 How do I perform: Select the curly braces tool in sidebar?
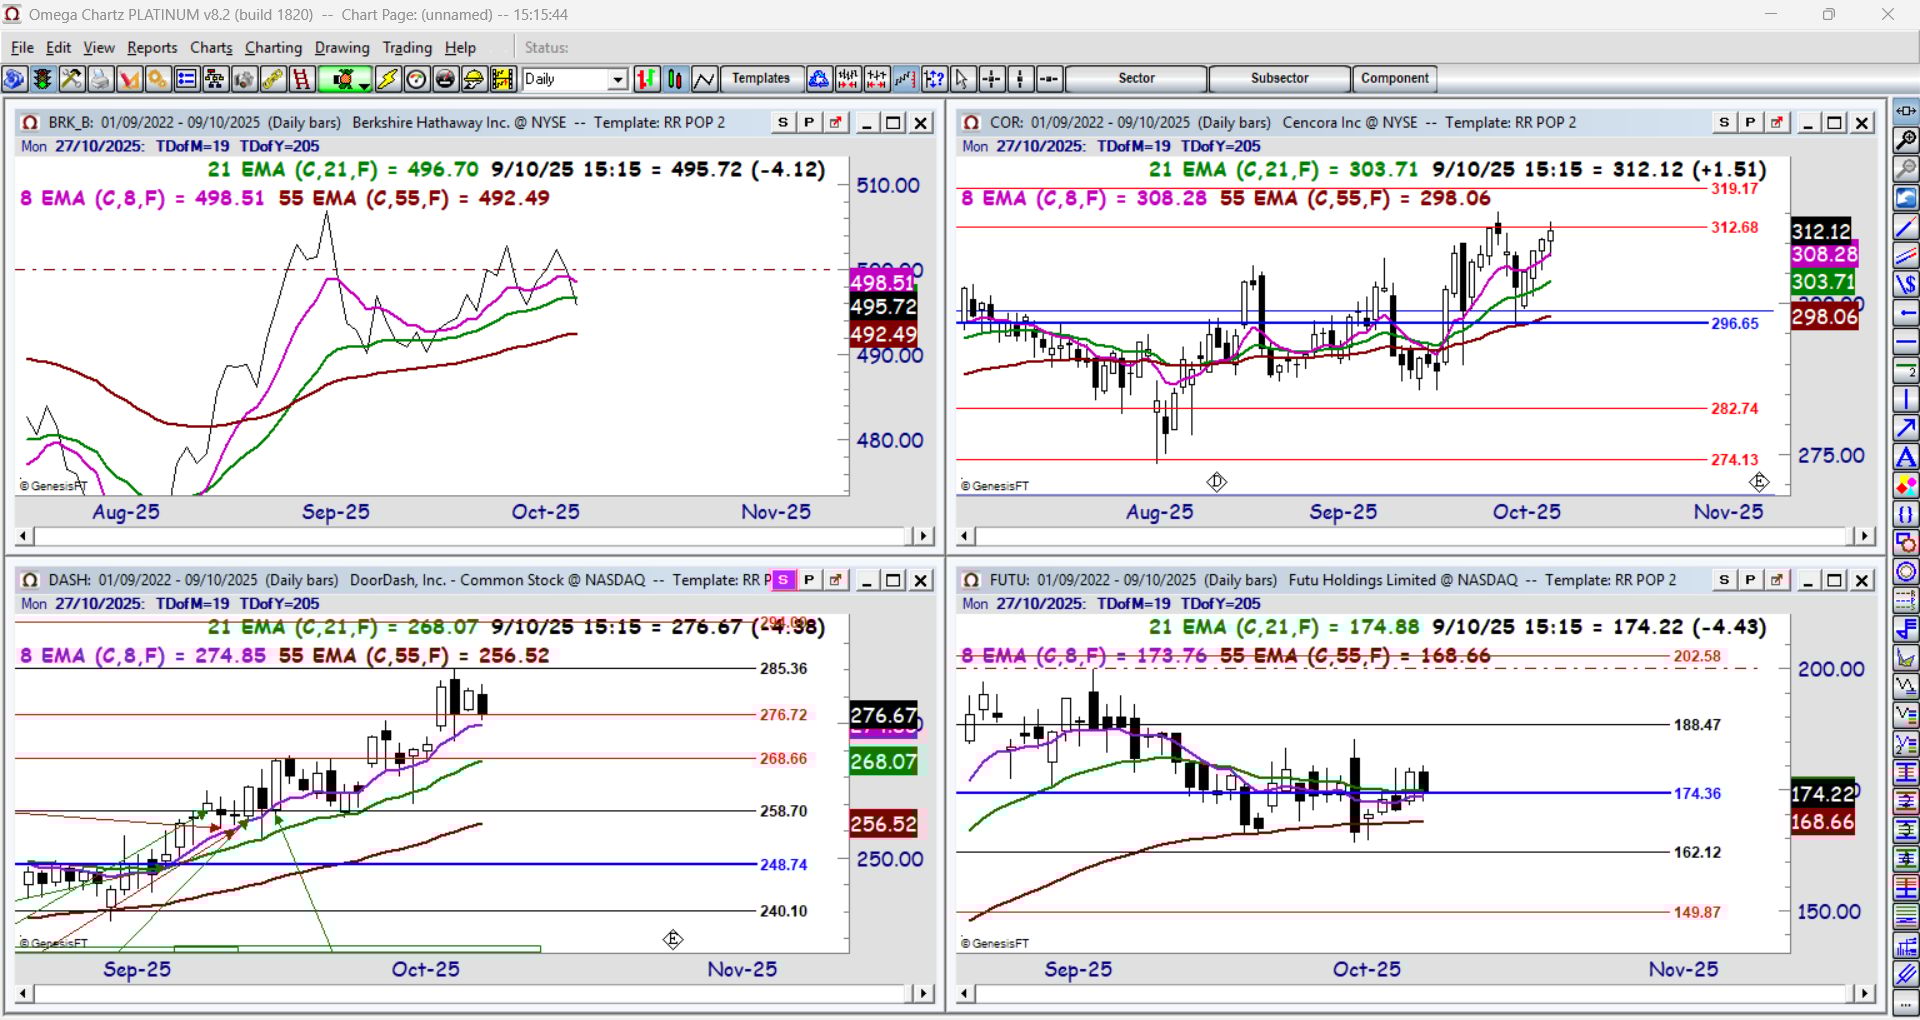[x=1906, y=515]
